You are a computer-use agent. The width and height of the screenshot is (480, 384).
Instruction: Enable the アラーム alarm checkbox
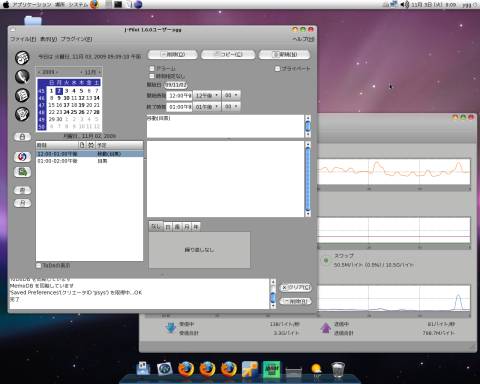[x=152, y=68]
